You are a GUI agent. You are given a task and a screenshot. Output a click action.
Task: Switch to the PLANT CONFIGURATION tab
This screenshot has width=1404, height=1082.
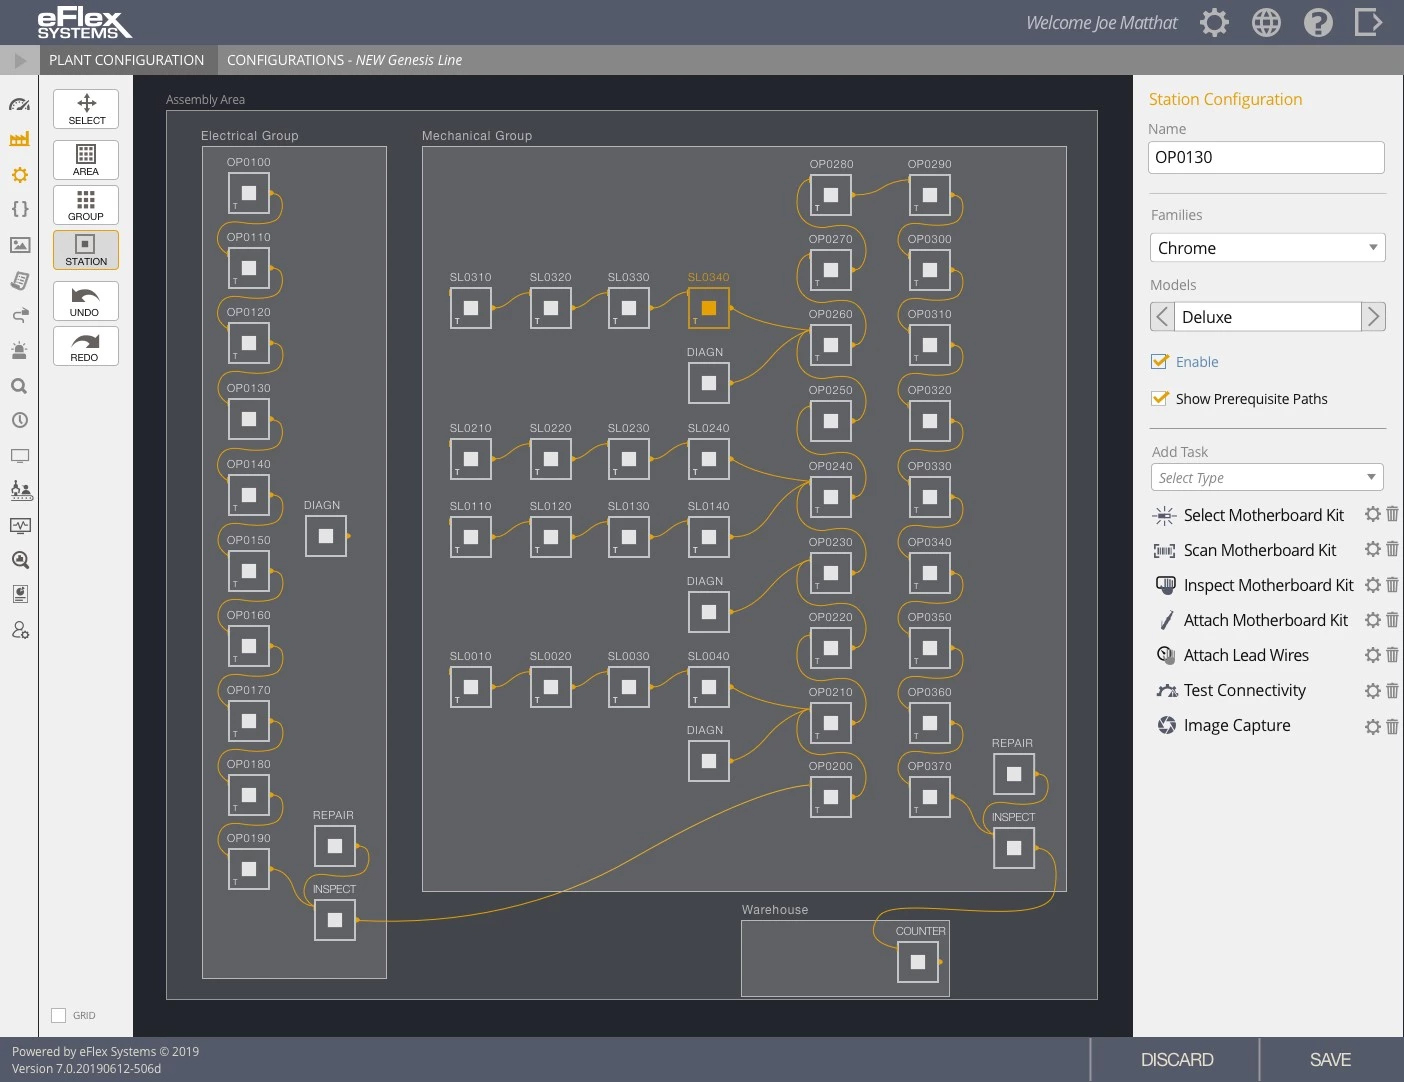[x=127, y=59]
